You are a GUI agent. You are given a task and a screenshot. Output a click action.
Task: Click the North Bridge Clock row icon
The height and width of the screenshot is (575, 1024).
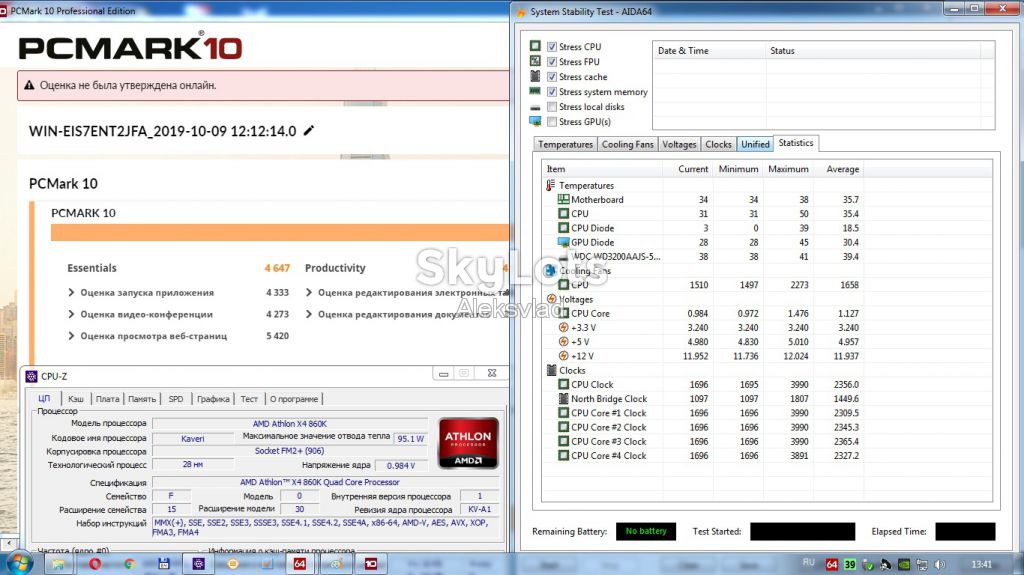coord(563,399)
